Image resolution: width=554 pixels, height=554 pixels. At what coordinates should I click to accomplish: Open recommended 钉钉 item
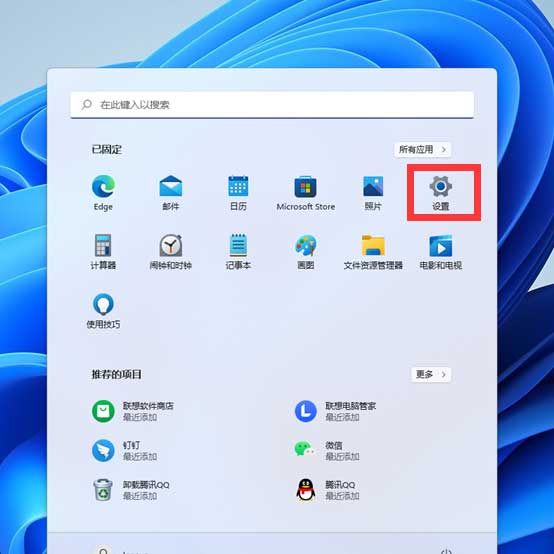pyautogui.click(x=124, y=450)
